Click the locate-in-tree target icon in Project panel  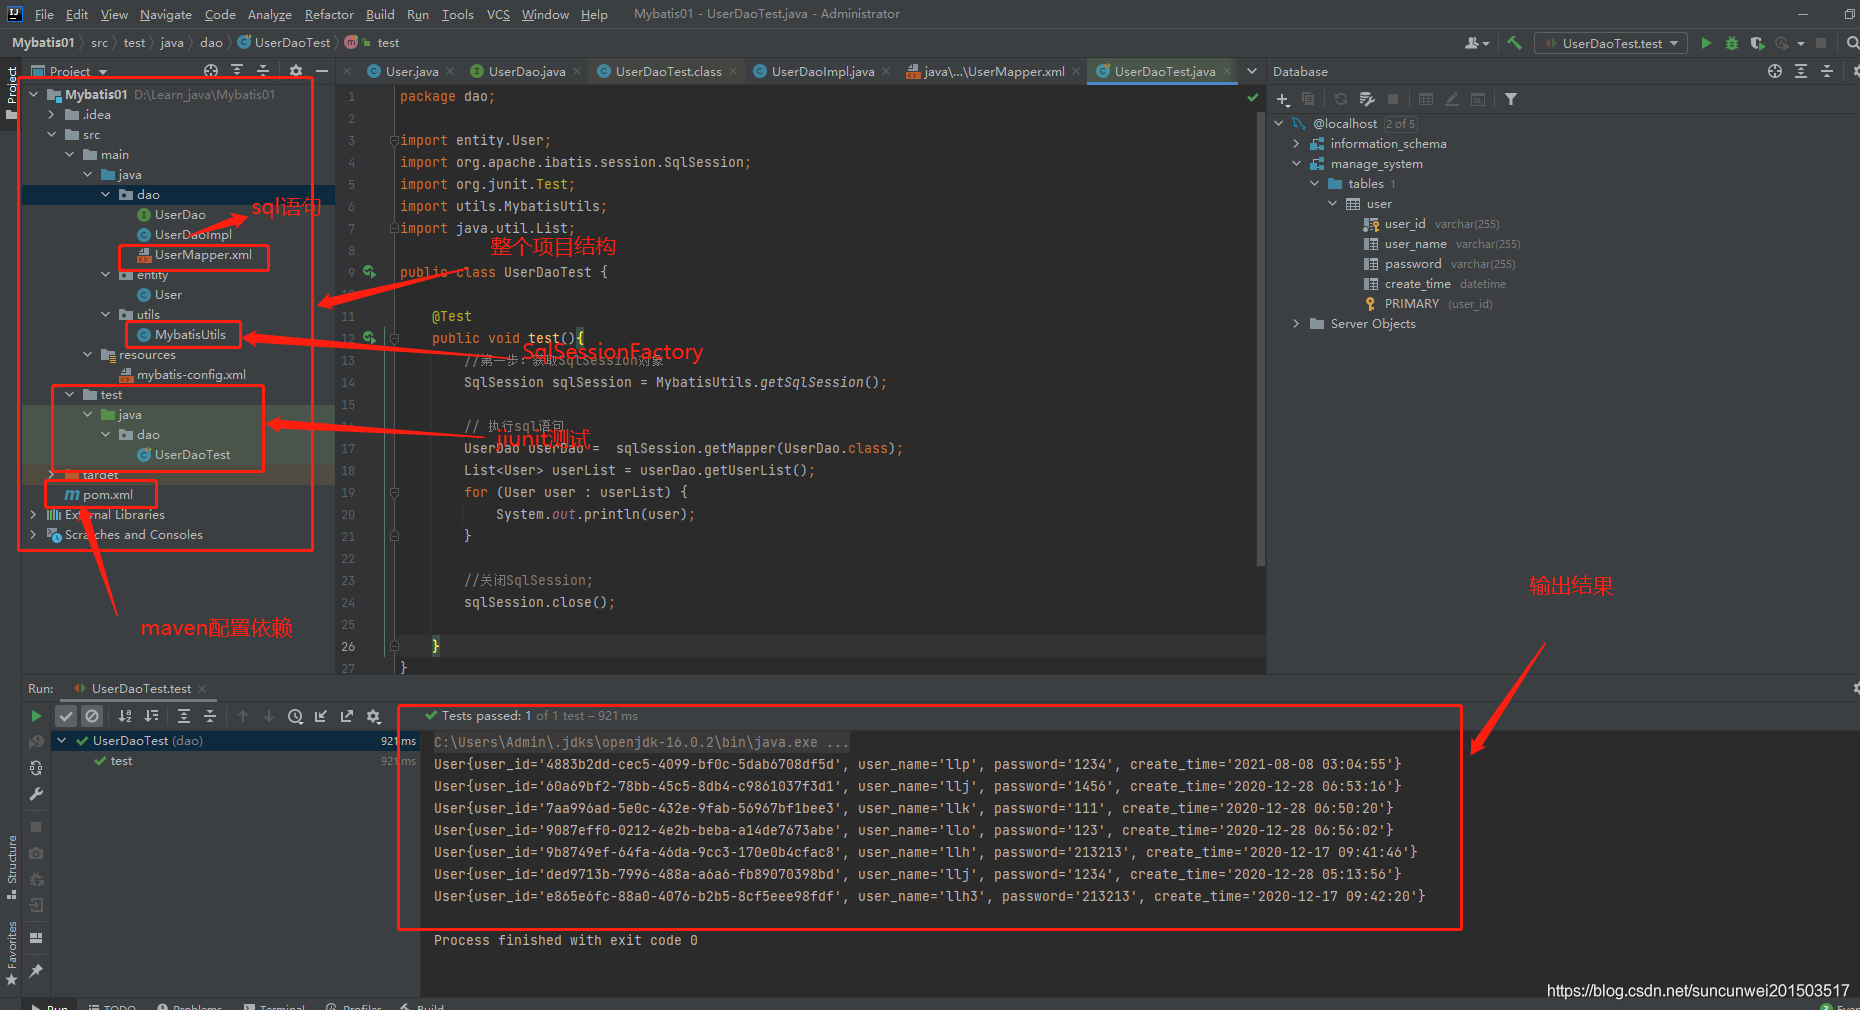click(211, 71)
